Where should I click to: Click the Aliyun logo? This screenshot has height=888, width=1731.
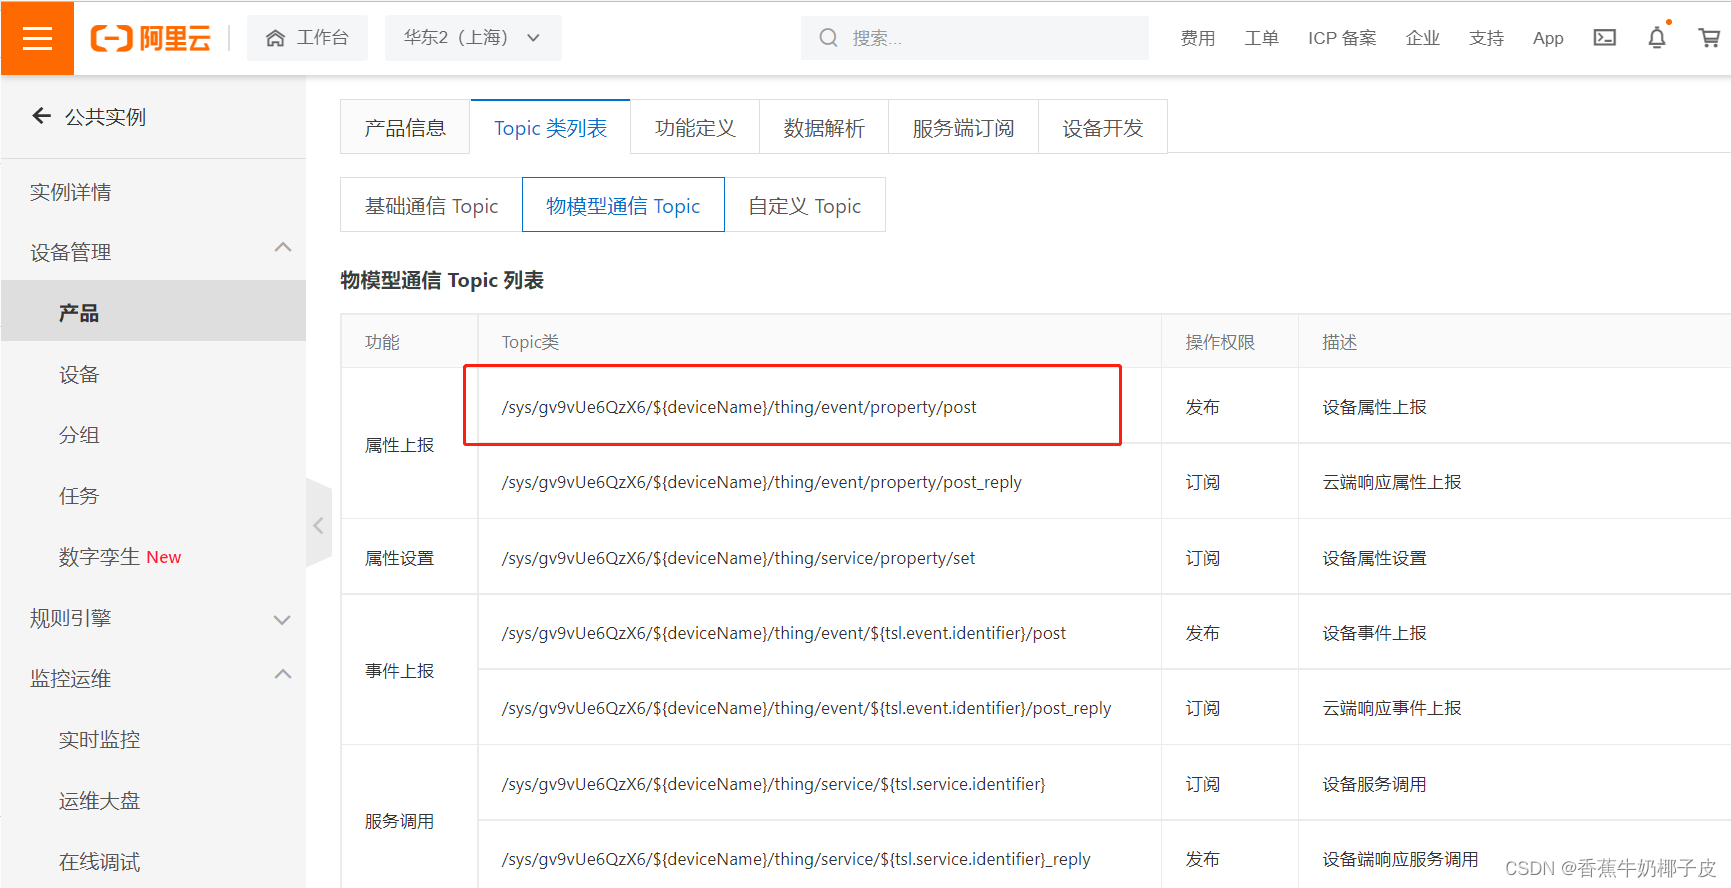151,38
